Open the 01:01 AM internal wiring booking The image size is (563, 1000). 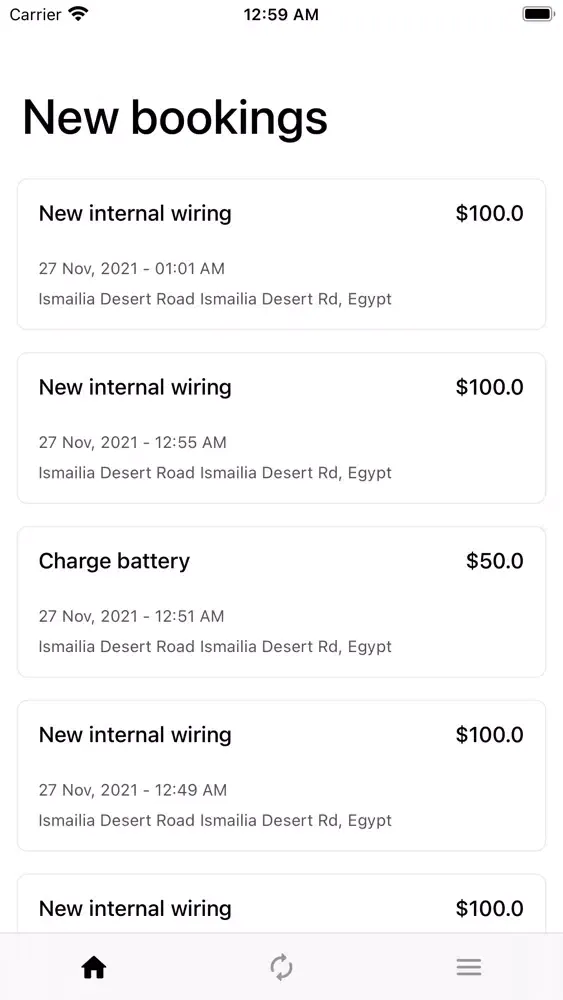281,254
